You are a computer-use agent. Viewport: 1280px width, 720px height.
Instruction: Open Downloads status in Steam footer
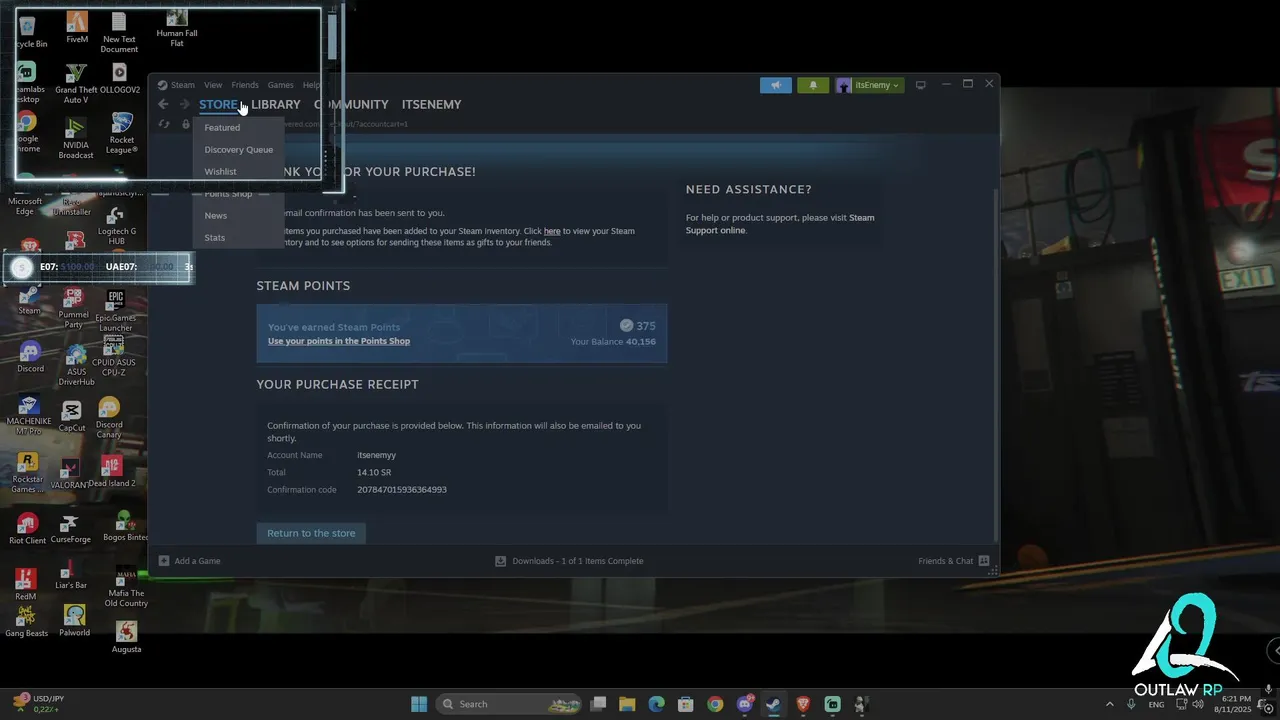coord(569,561)
